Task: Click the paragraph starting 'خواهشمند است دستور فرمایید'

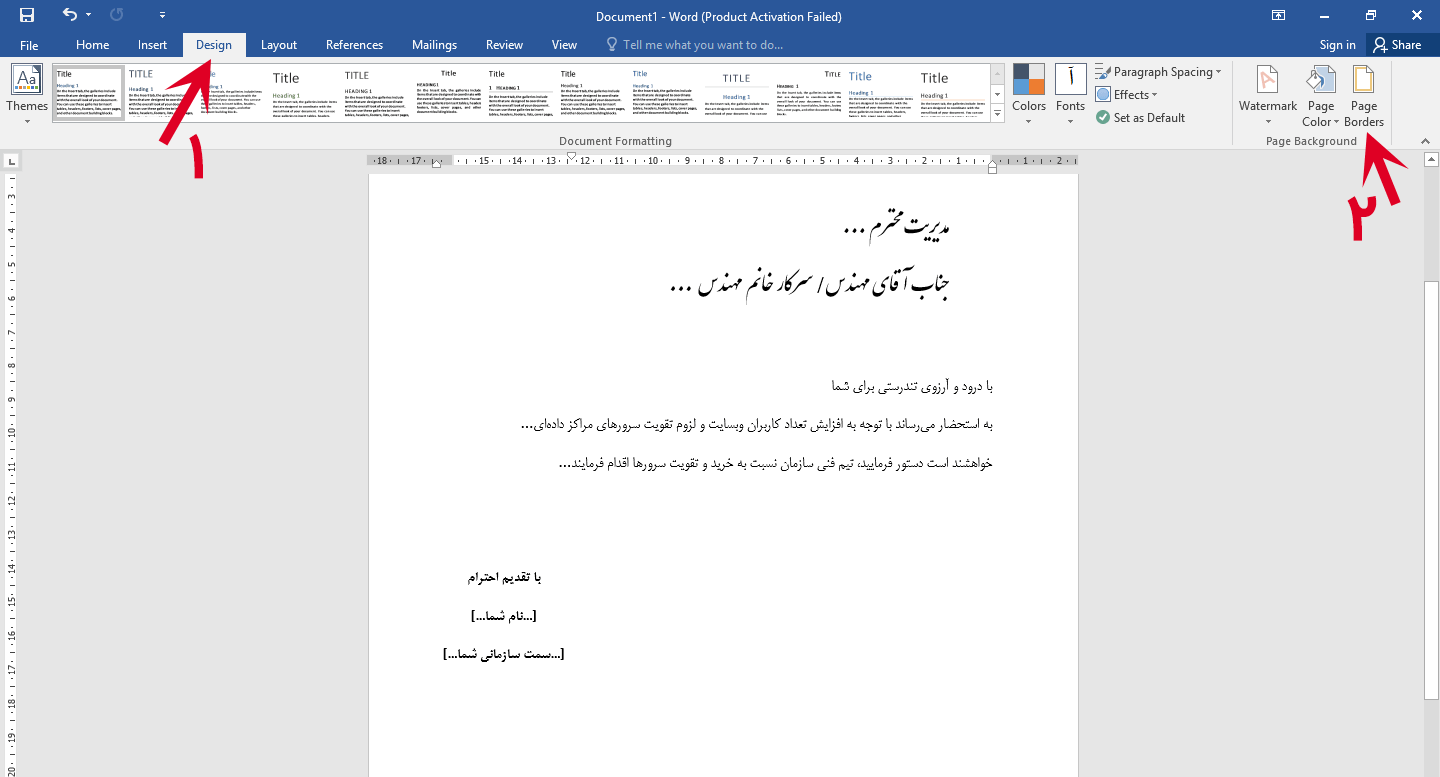Action: [x=776, y=464]
